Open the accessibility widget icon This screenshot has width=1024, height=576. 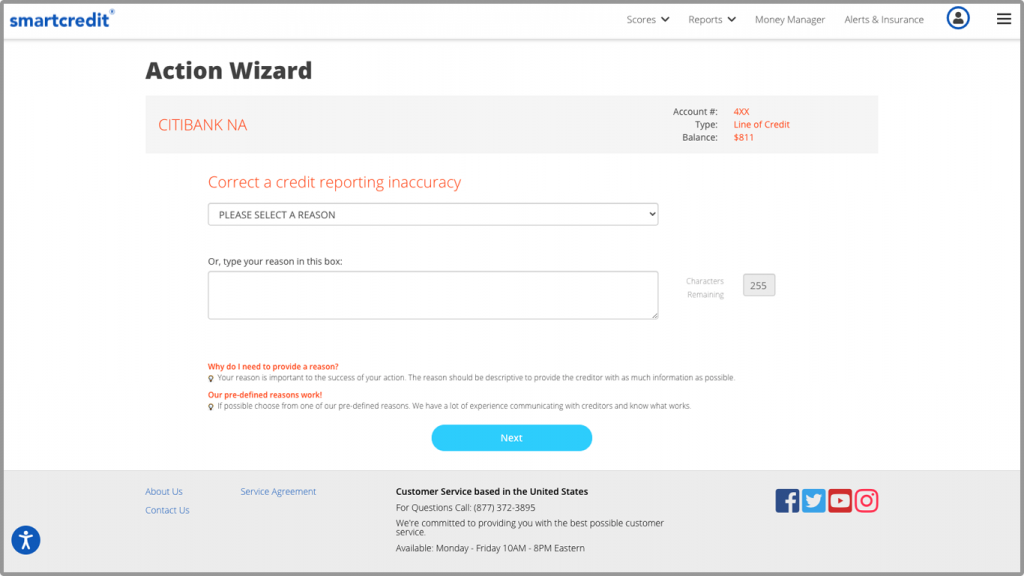(x=26, y=540)
